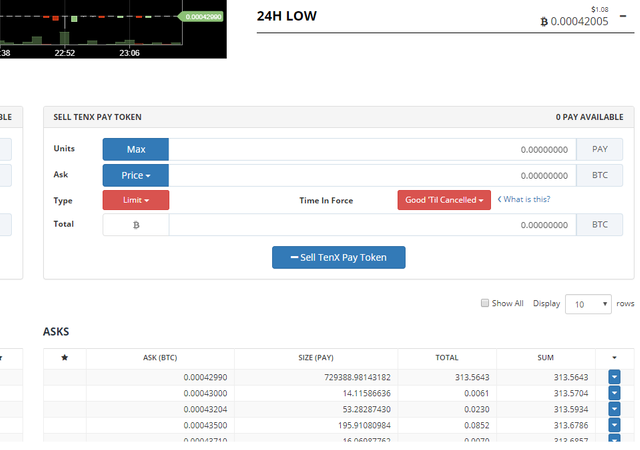Open action dropdown for ask 0.00042990
The image size is (640, 450).
[614, 376]
